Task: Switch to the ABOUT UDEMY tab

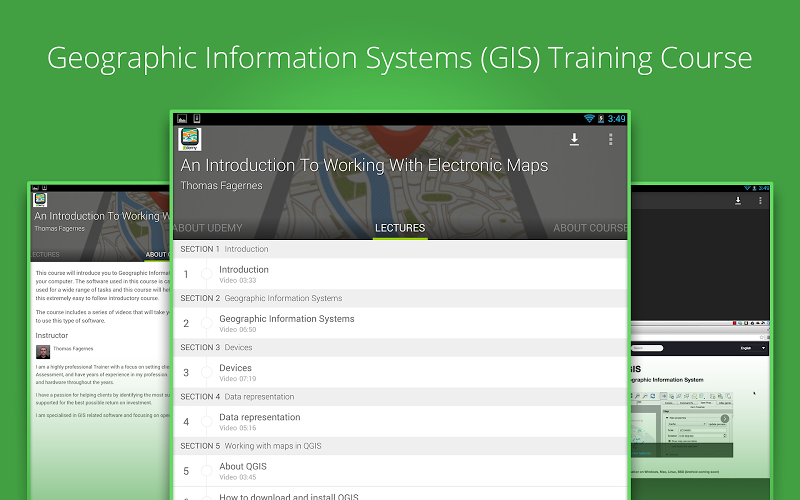Action: pos(207,228)
